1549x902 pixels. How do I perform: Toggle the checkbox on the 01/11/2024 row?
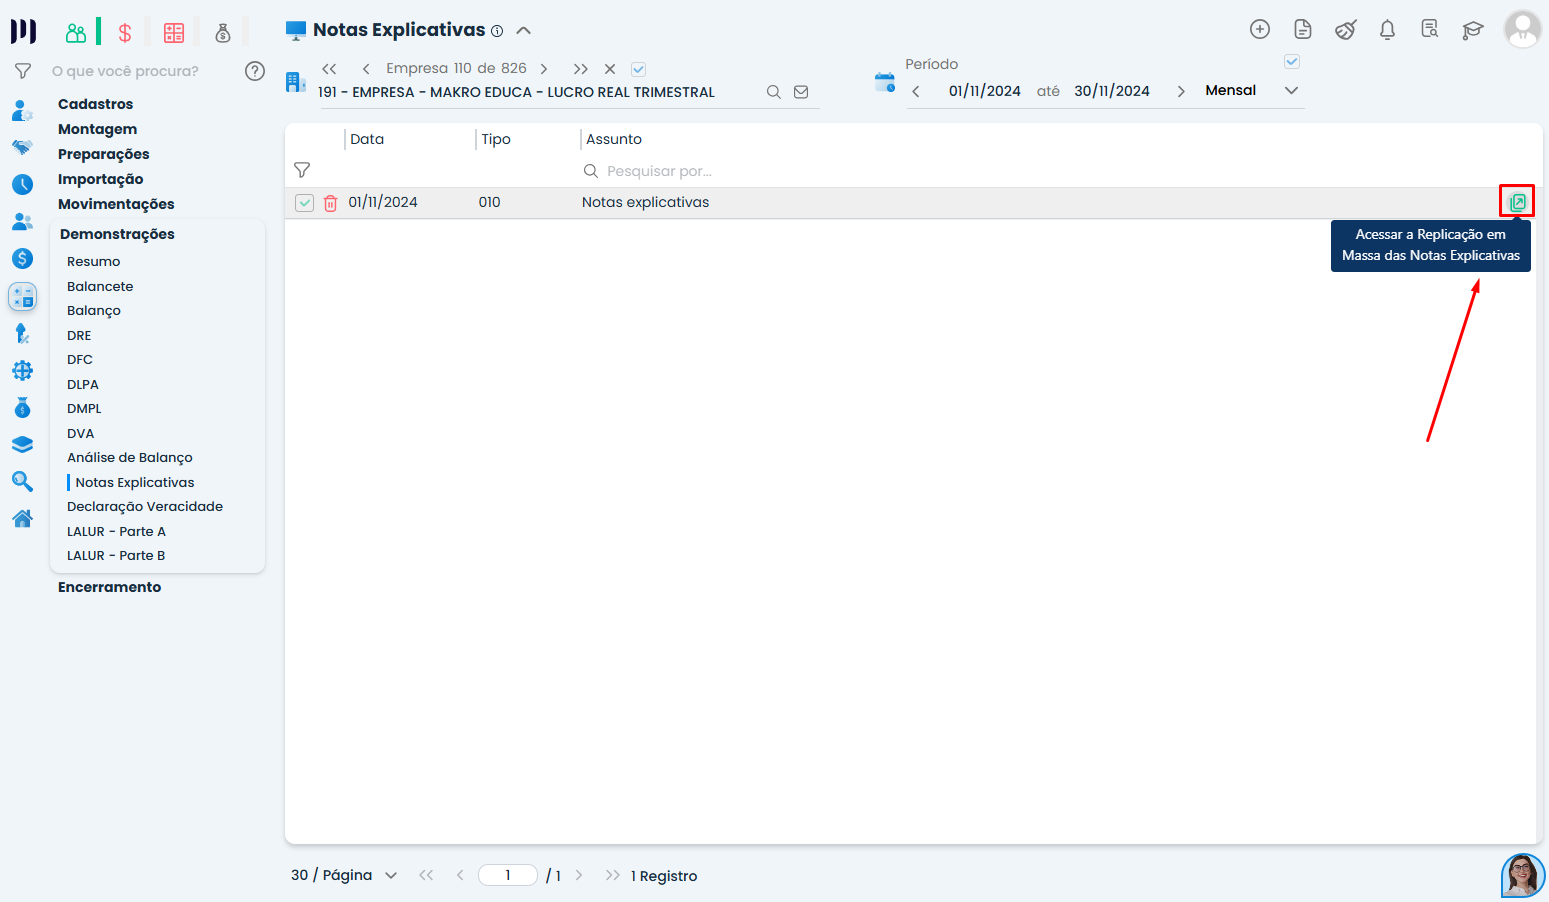pos(305,203)
